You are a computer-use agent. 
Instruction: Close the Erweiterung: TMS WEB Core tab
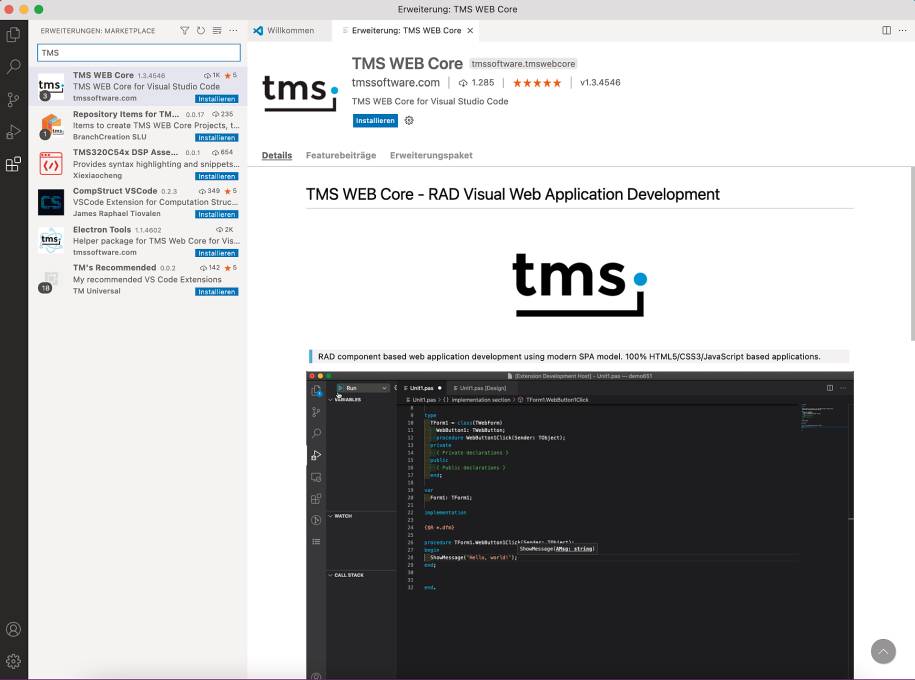[470, 30]
